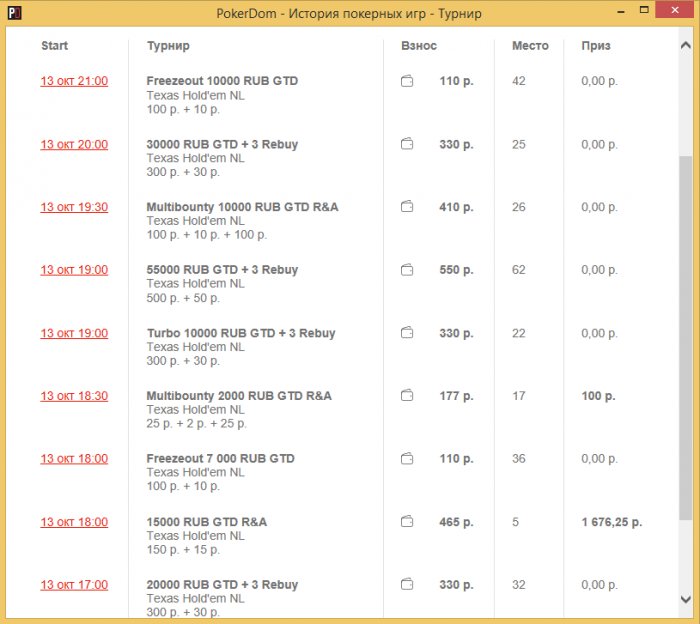Click place value 5
This screenshot has height=624, width=700.
point(516,522)
